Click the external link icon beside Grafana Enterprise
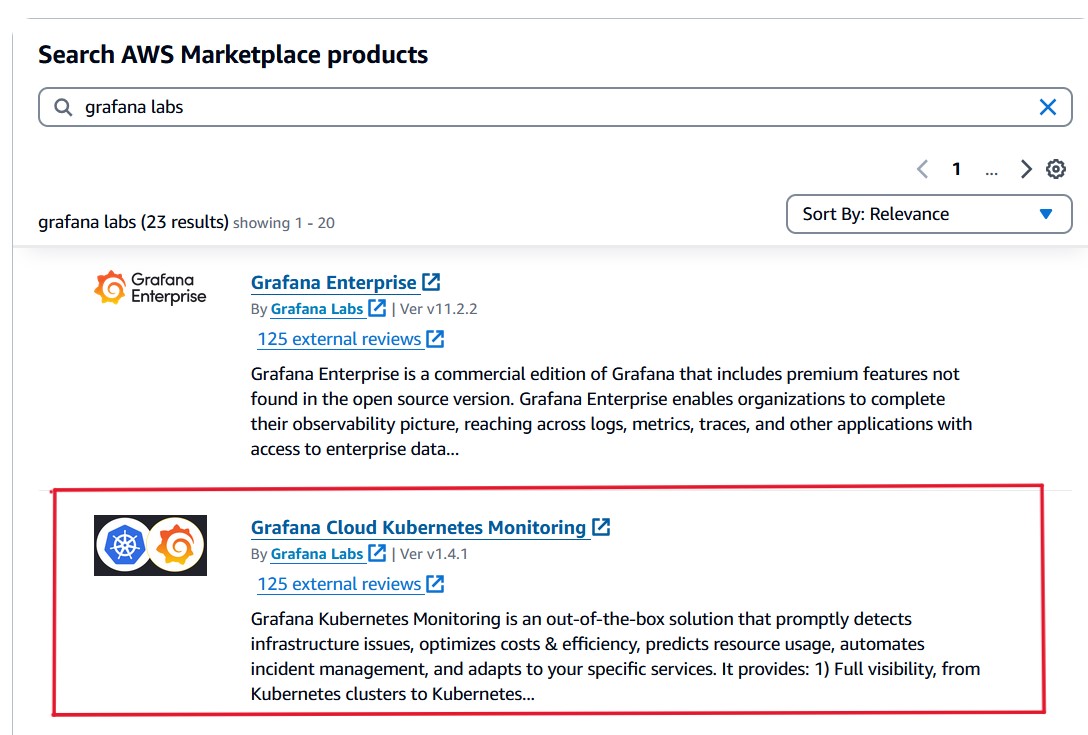The image size is (1088, 735). pos(430,281)
